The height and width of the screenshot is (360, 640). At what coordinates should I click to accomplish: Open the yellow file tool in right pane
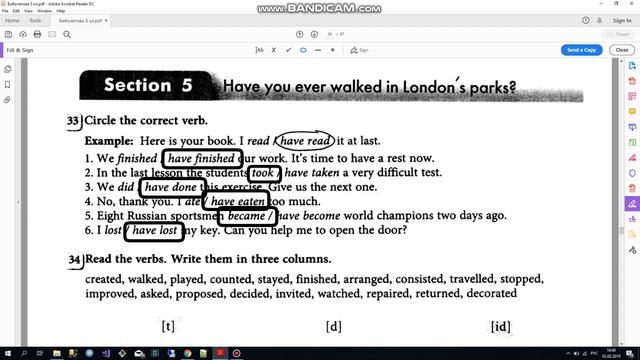(x=632, y=234)
